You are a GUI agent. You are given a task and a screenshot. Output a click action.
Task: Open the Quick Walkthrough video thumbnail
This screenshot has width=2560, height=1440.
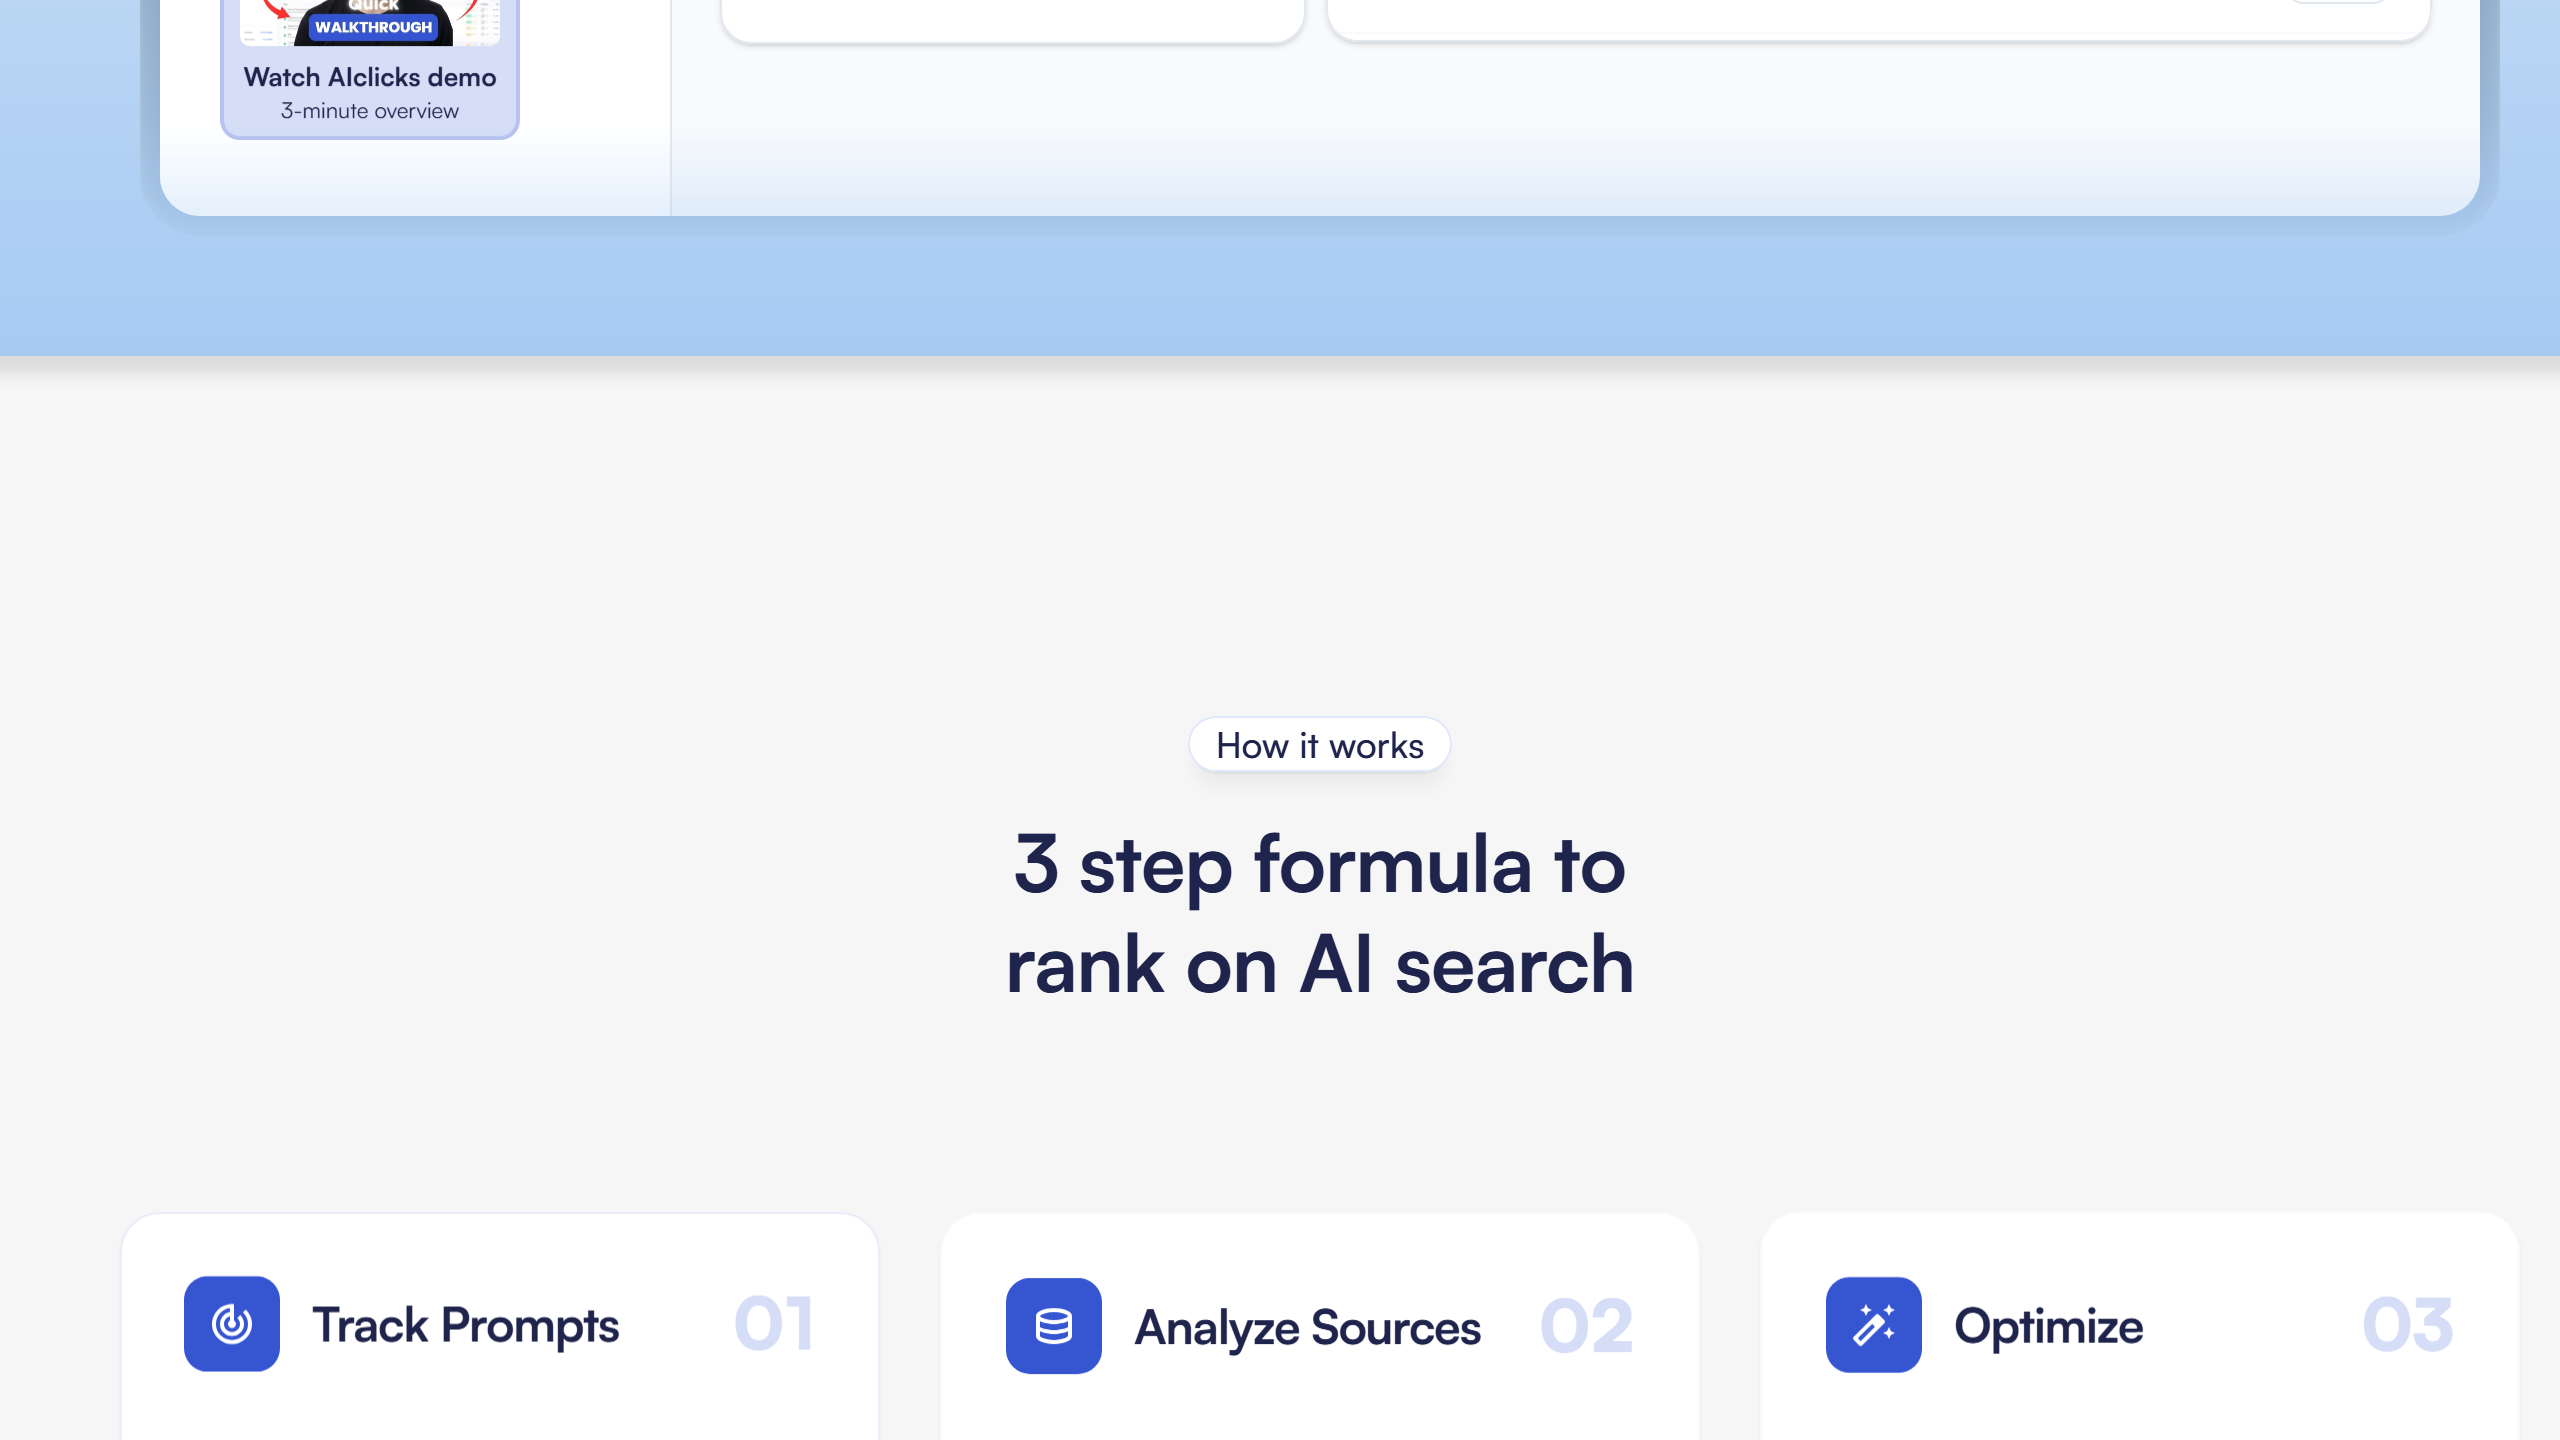370,22
